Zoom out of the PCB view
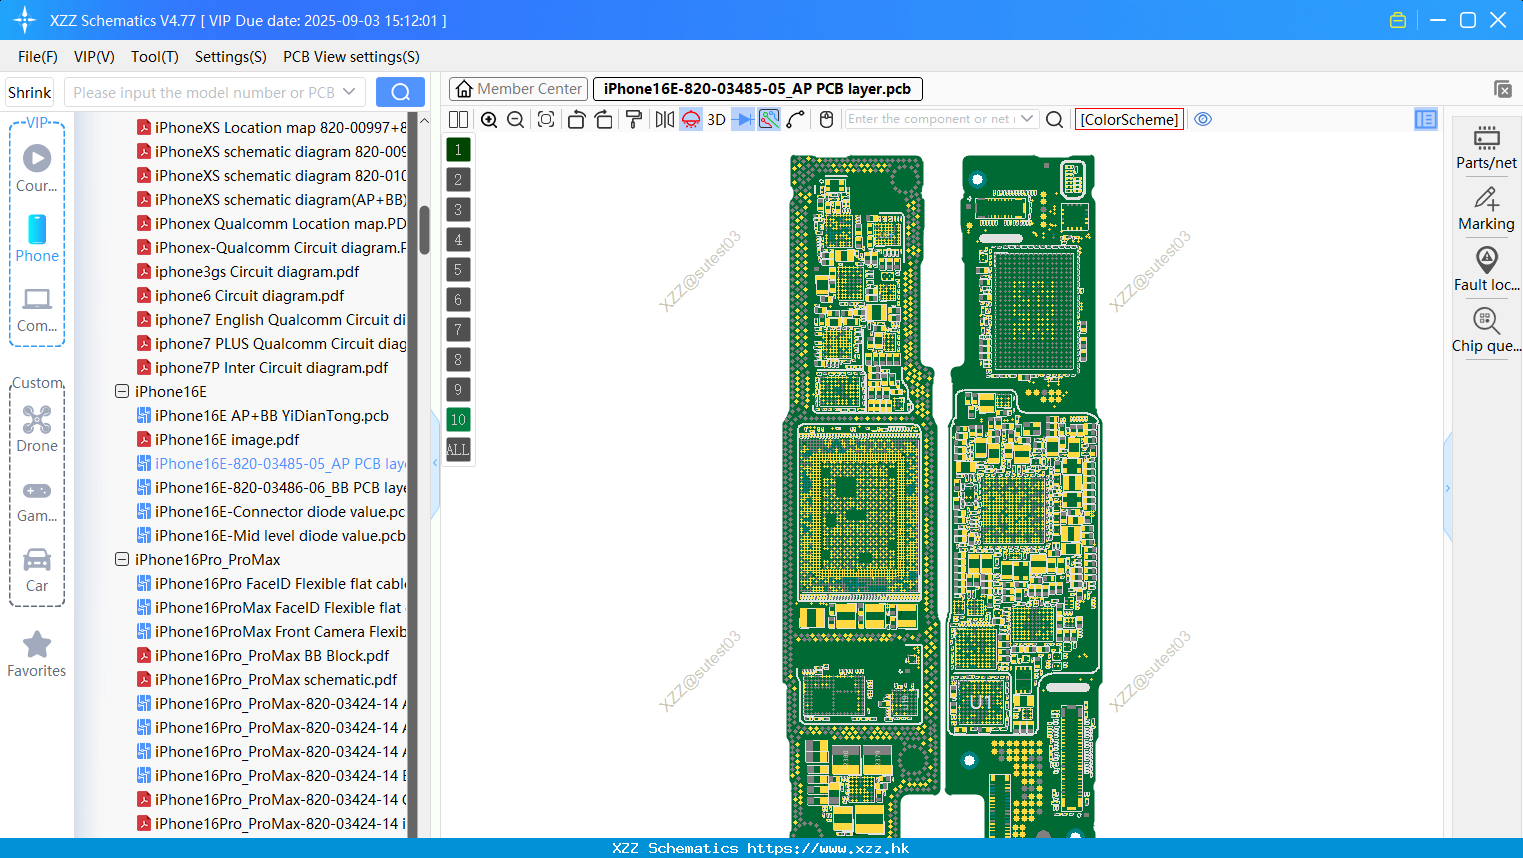The image size is (1523, 858). click(x=516, y=119)
